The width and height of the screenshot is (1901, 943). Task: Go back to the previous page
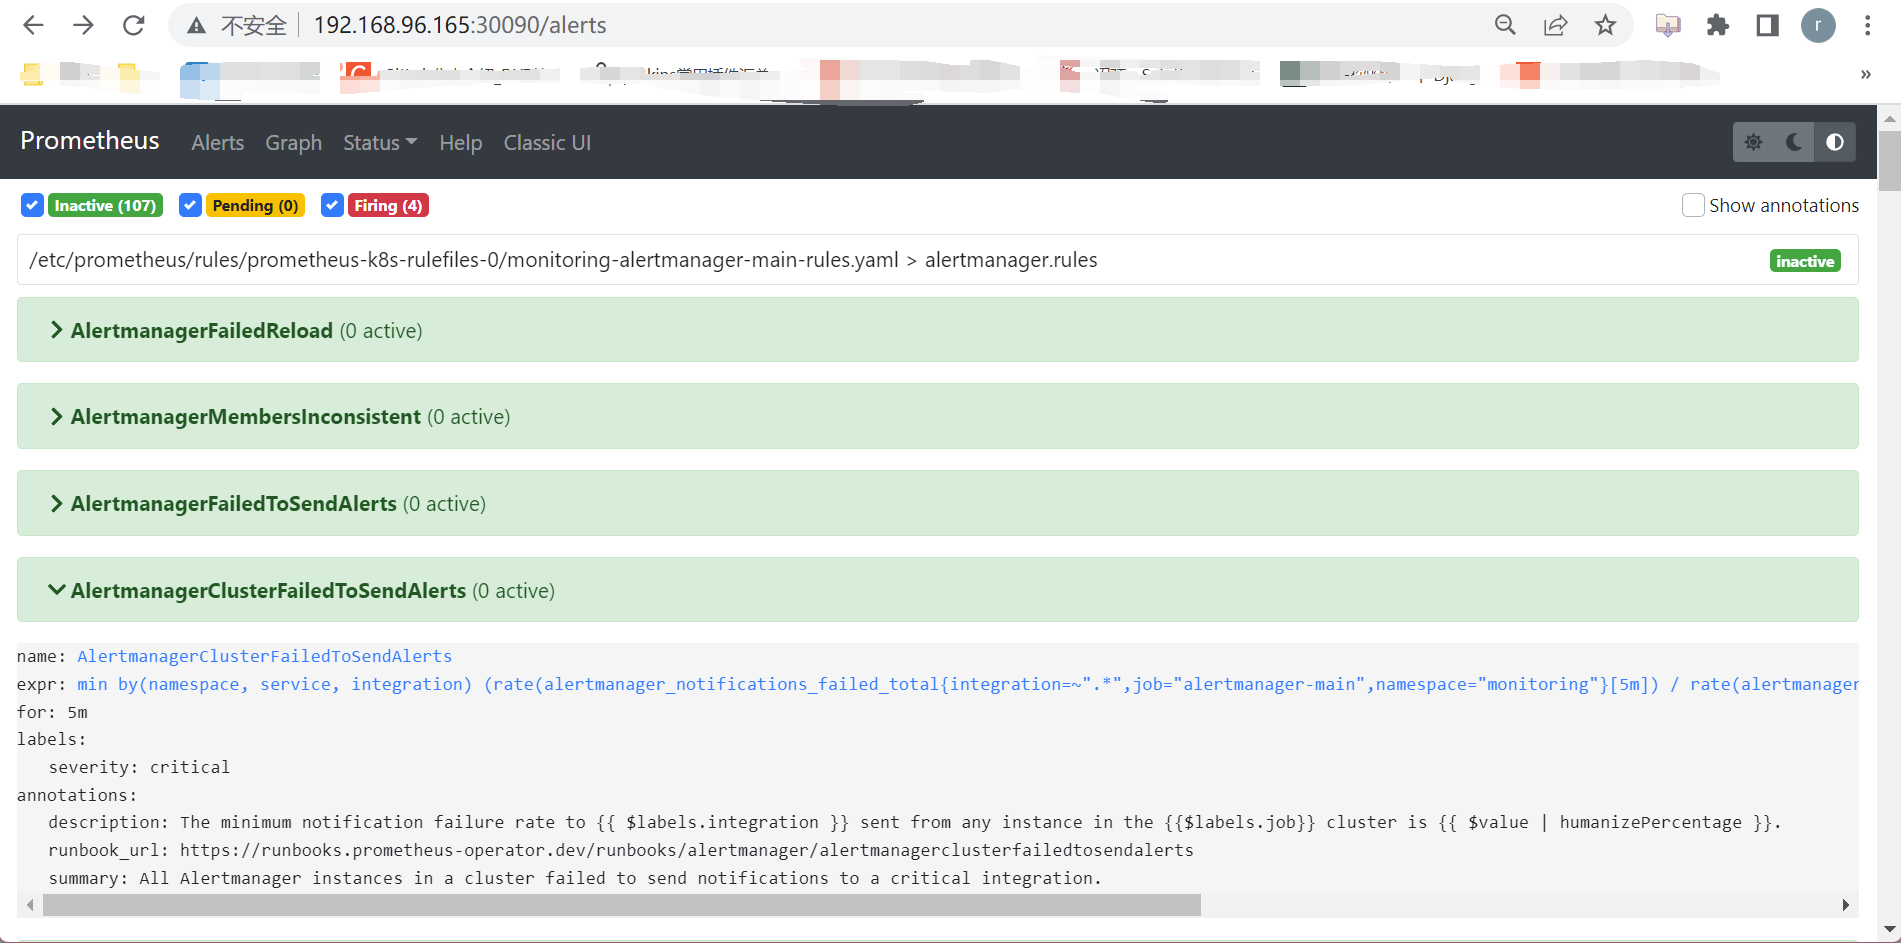[33, 25]
